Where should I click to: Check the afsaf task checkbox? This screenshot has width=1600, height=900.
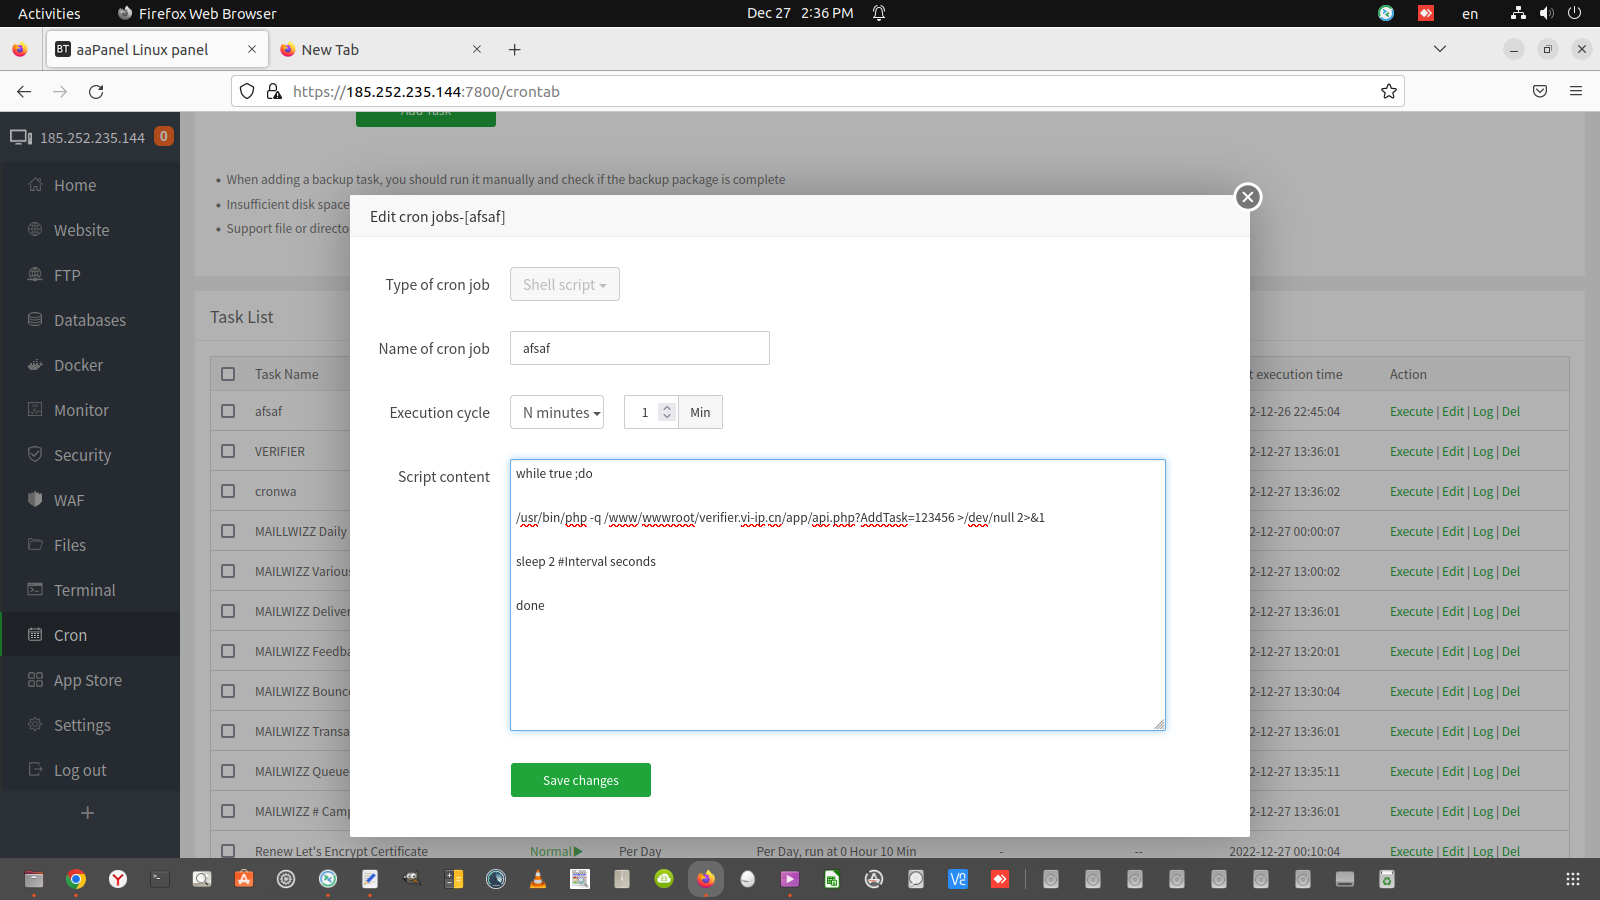tap(228, 411)
